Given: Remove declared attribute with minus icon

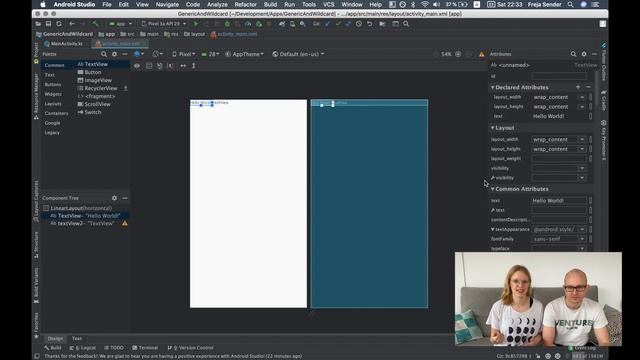Looking at the screenshot, I should tap(588, 87).
